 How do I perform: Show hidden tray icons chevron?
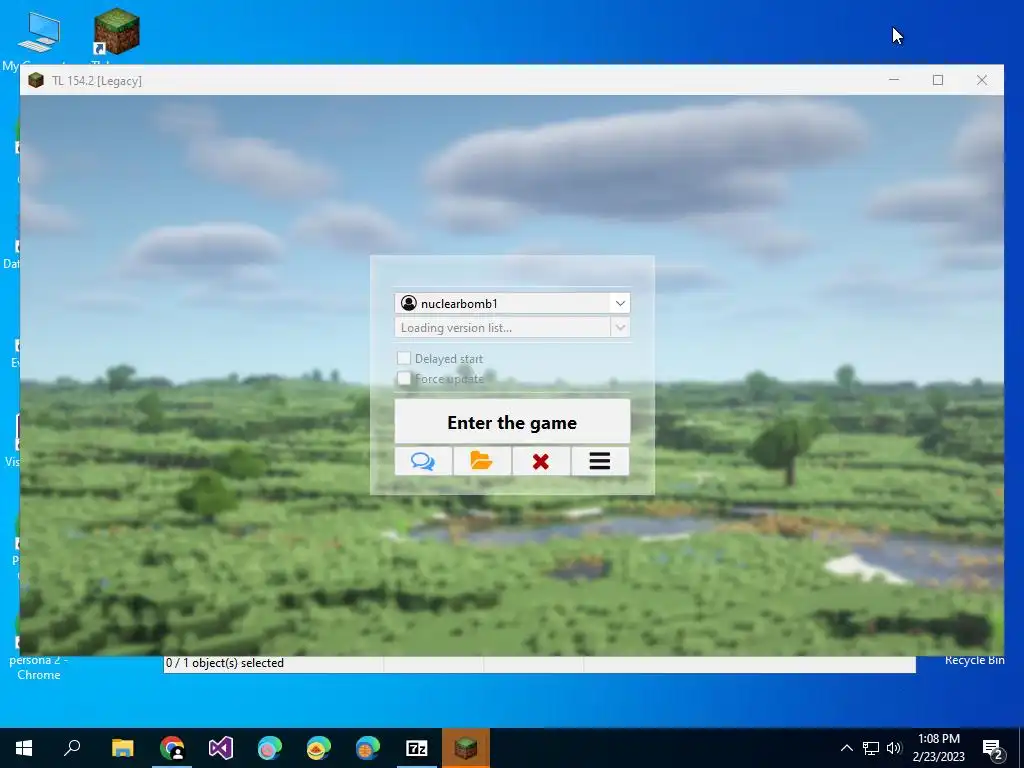coord(846,748)
